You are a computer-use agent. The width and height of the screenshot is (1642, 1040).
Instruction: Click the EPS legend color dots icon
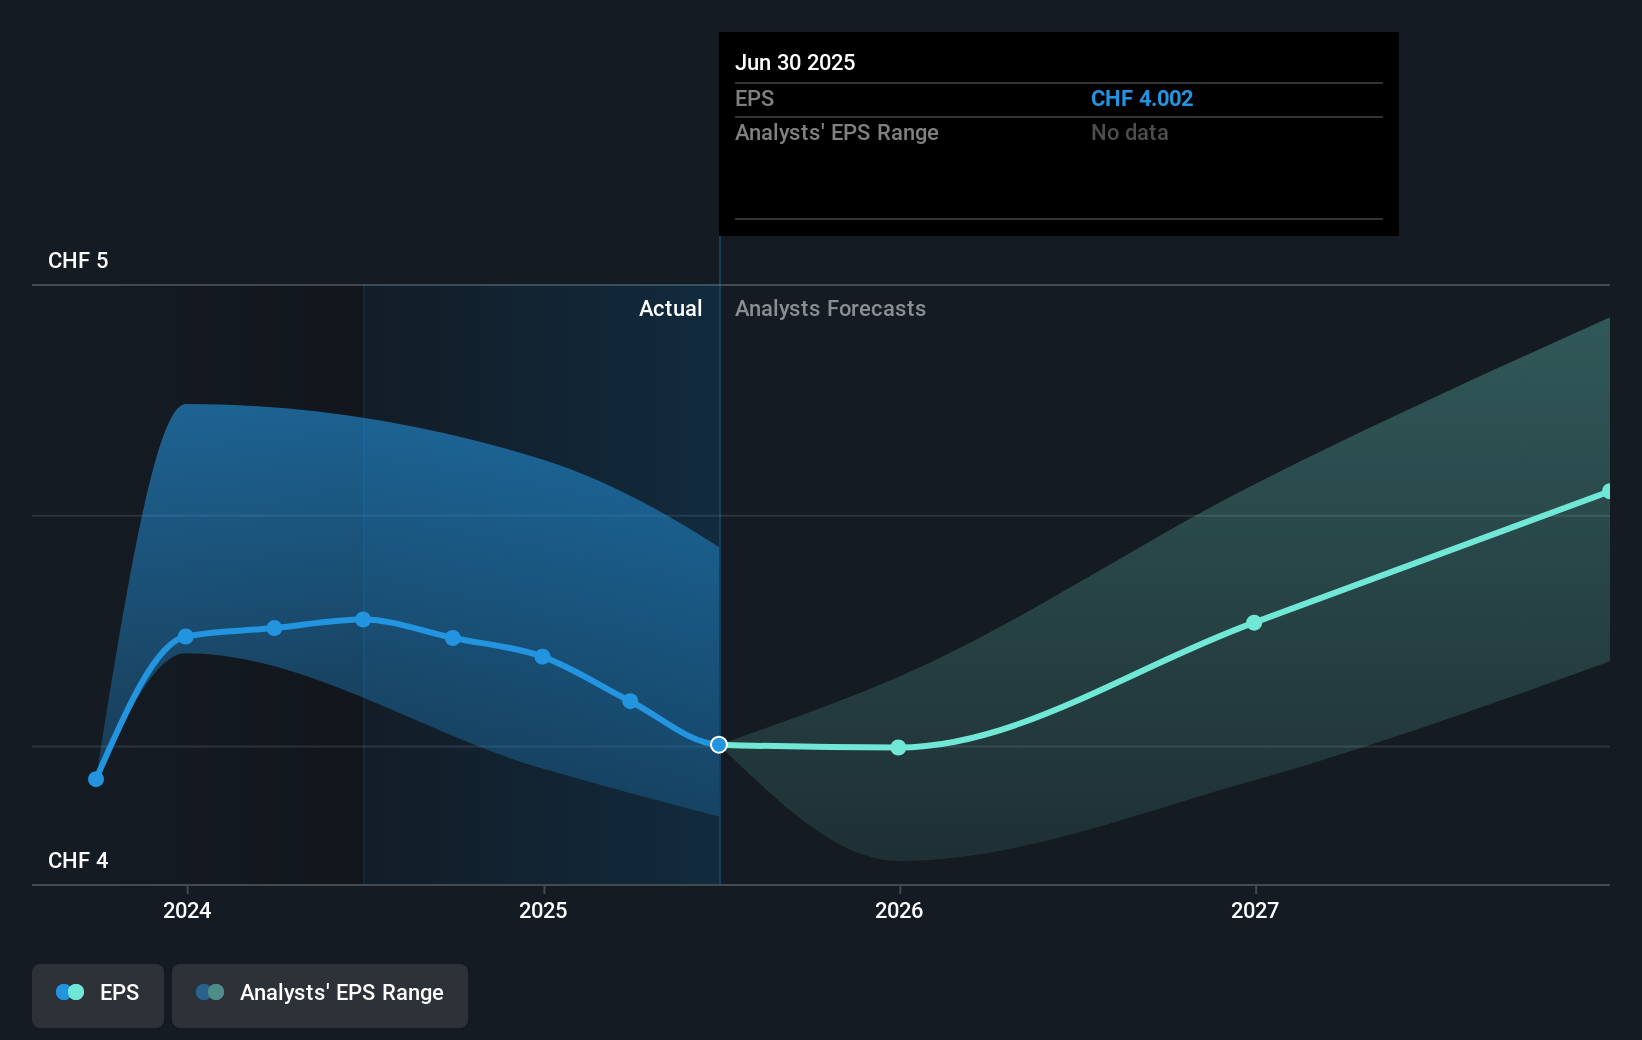(x=70, y=993)
